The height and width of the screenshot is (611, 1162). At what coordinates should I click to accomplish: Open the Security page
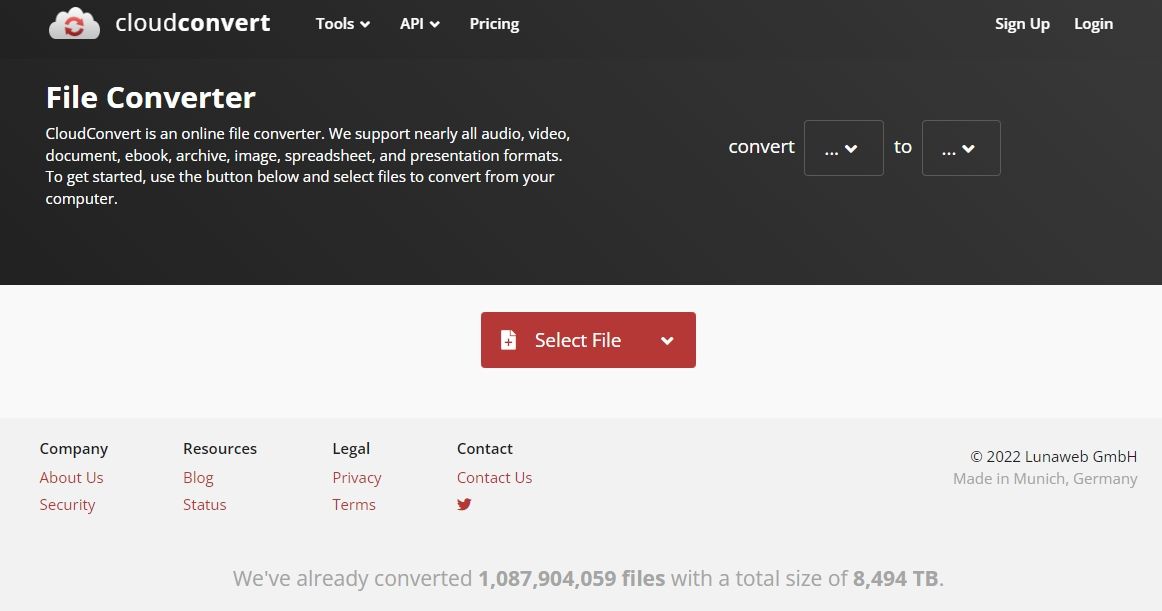pyautogui.click(x=67, y=504)
